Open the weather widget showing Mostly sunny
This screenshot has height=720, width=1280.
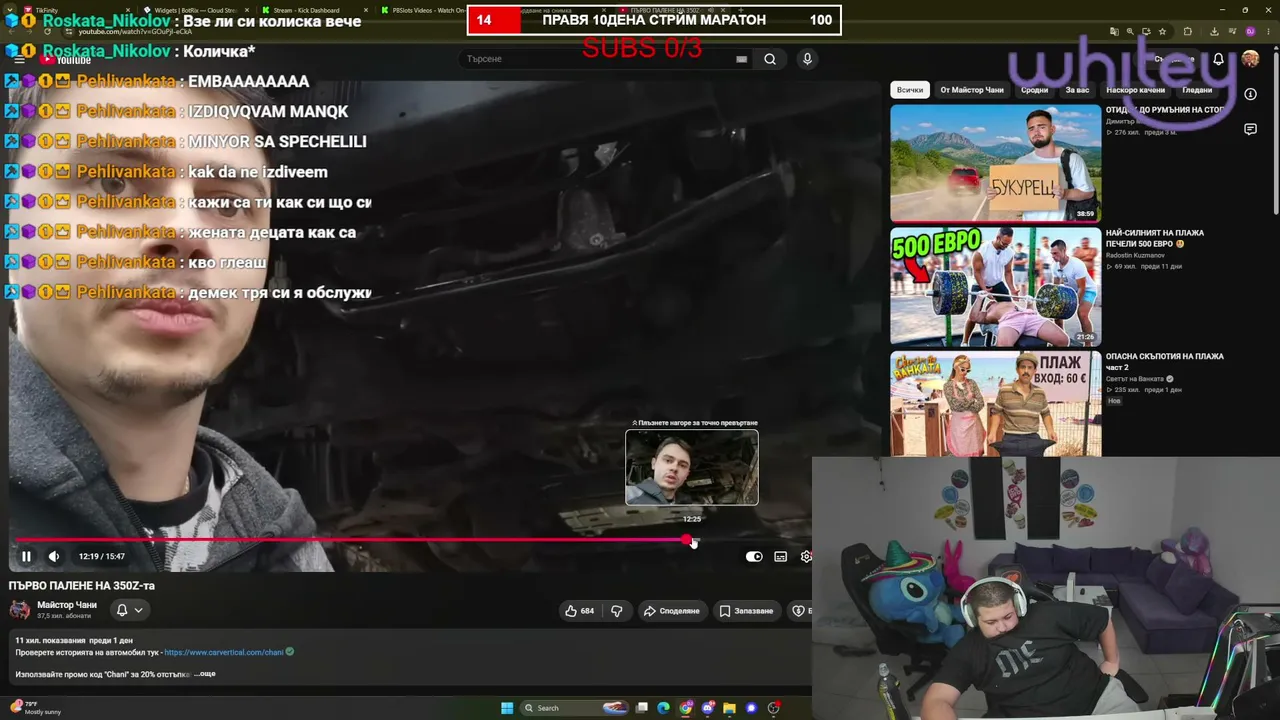(x=37, y=708)
